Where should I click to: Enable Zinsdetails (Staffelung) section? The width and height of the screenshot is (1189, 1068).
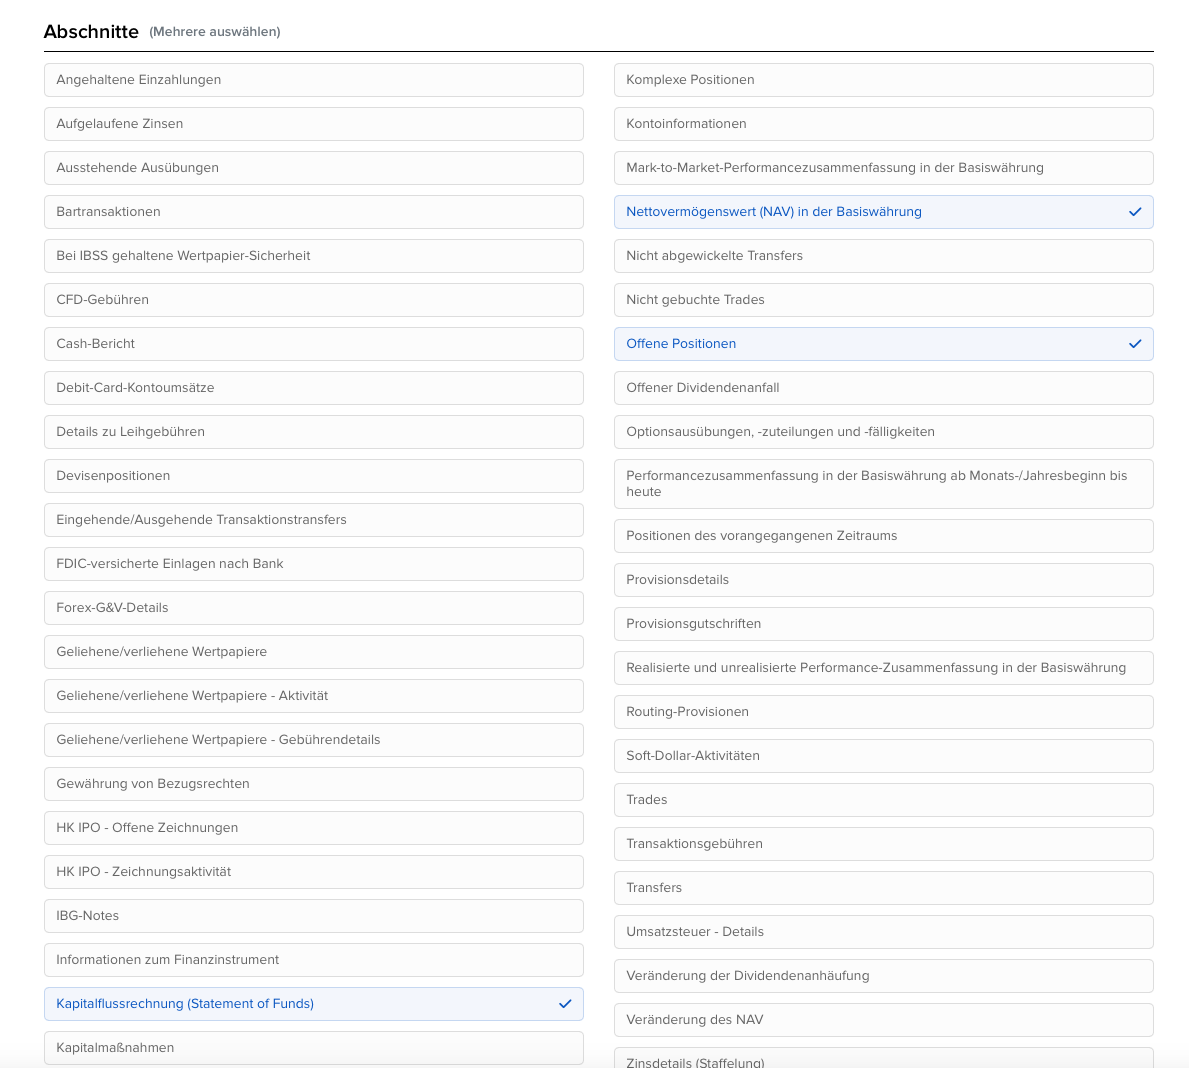click(x=883, y=1058)
